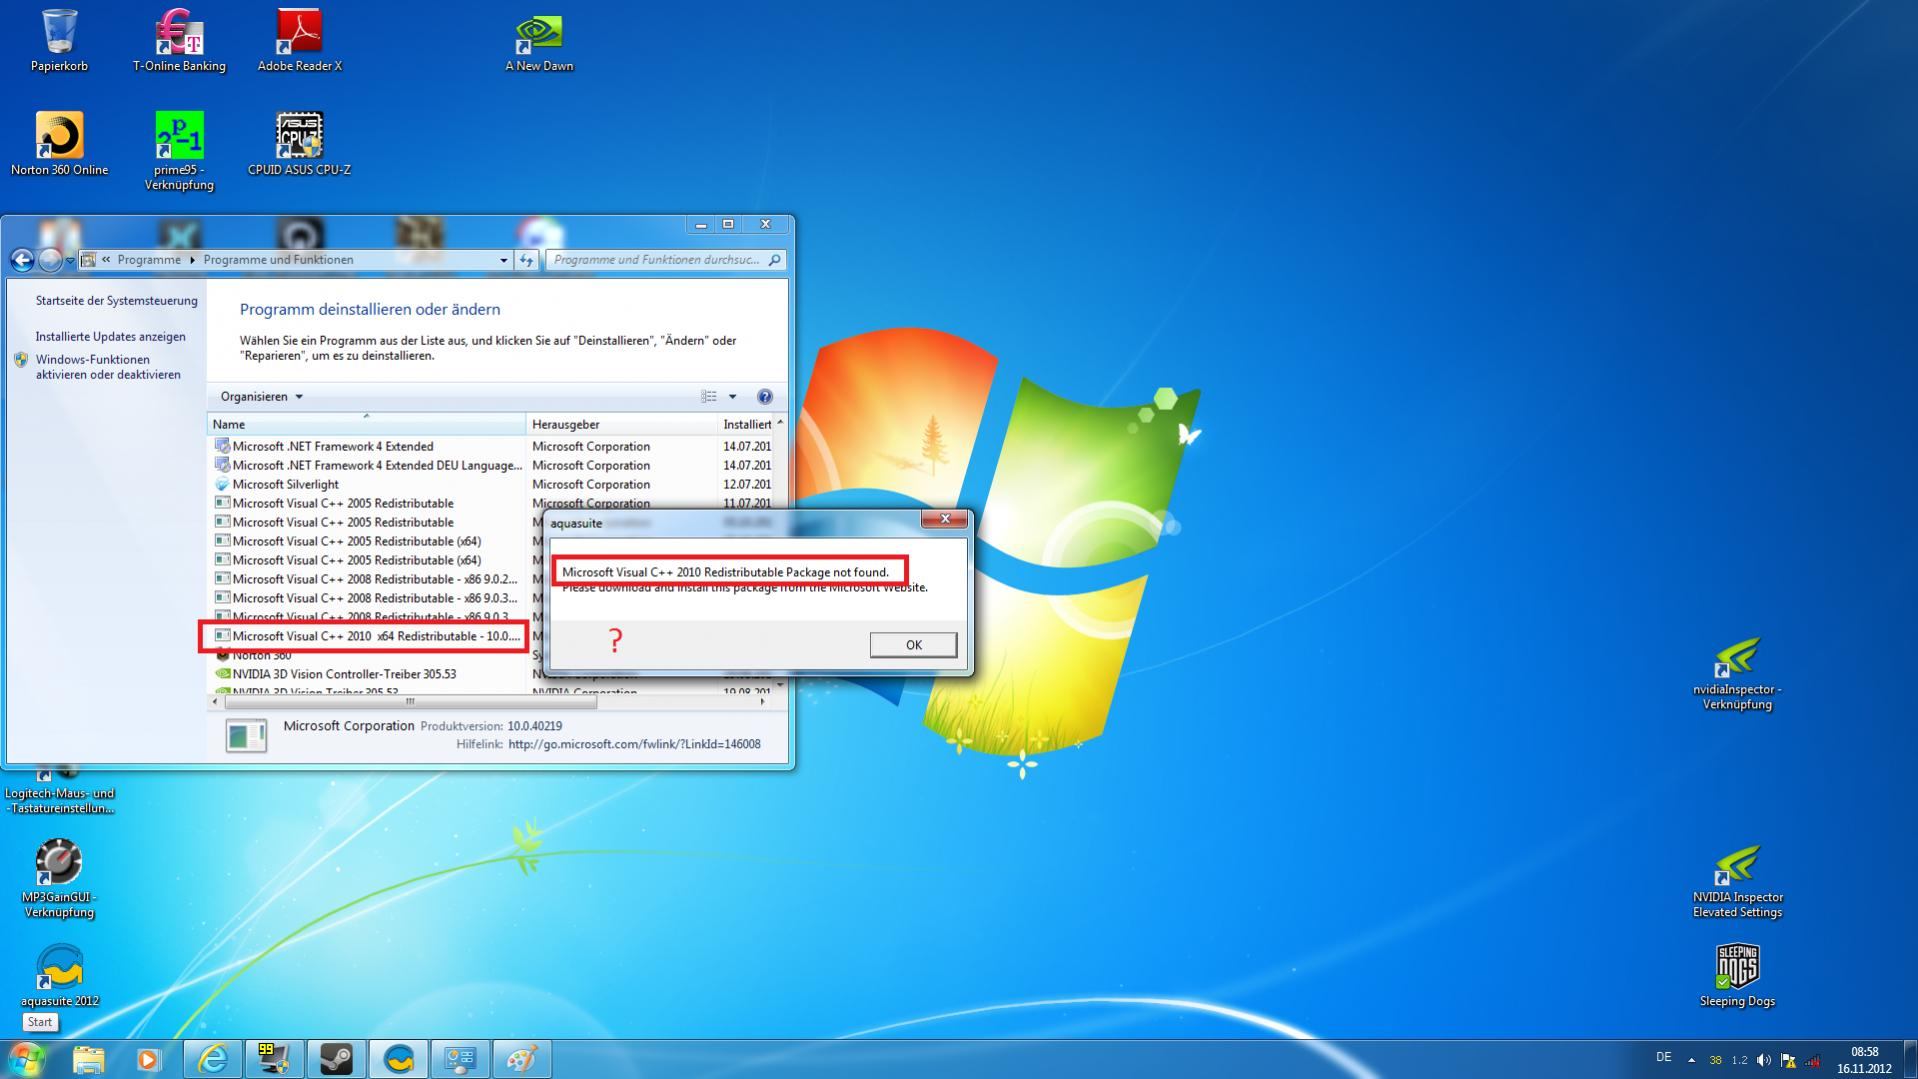Open Windows-Funktionen aktivieren oder deaktivieren link
This screenshot has width=1918, height=1079.
tap(108, 367)
